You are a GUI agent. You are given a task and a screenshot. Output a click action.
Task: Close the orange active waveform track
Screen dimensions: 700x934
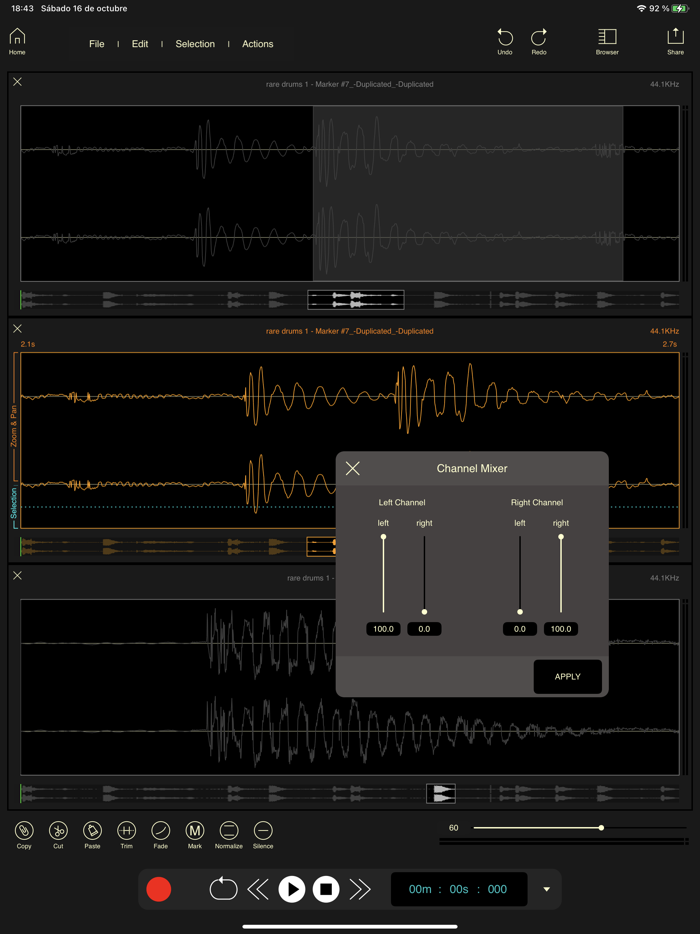[17, 328]
